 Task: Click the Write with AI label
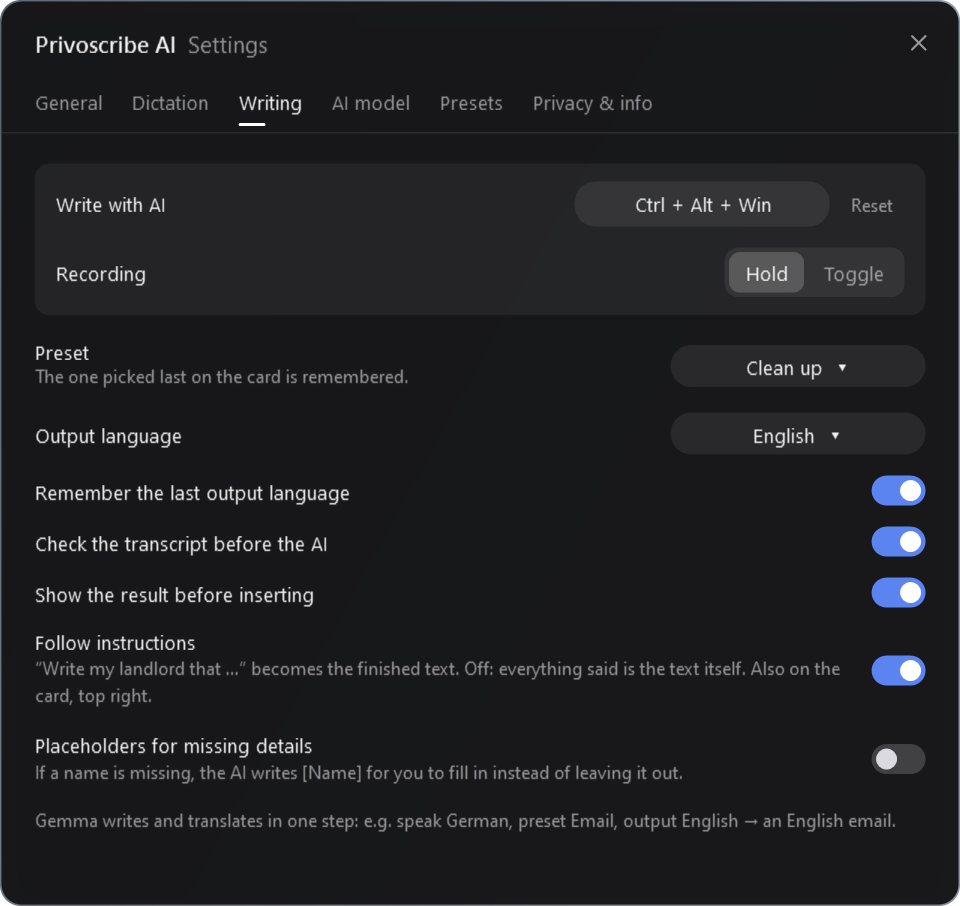[111, 205]
